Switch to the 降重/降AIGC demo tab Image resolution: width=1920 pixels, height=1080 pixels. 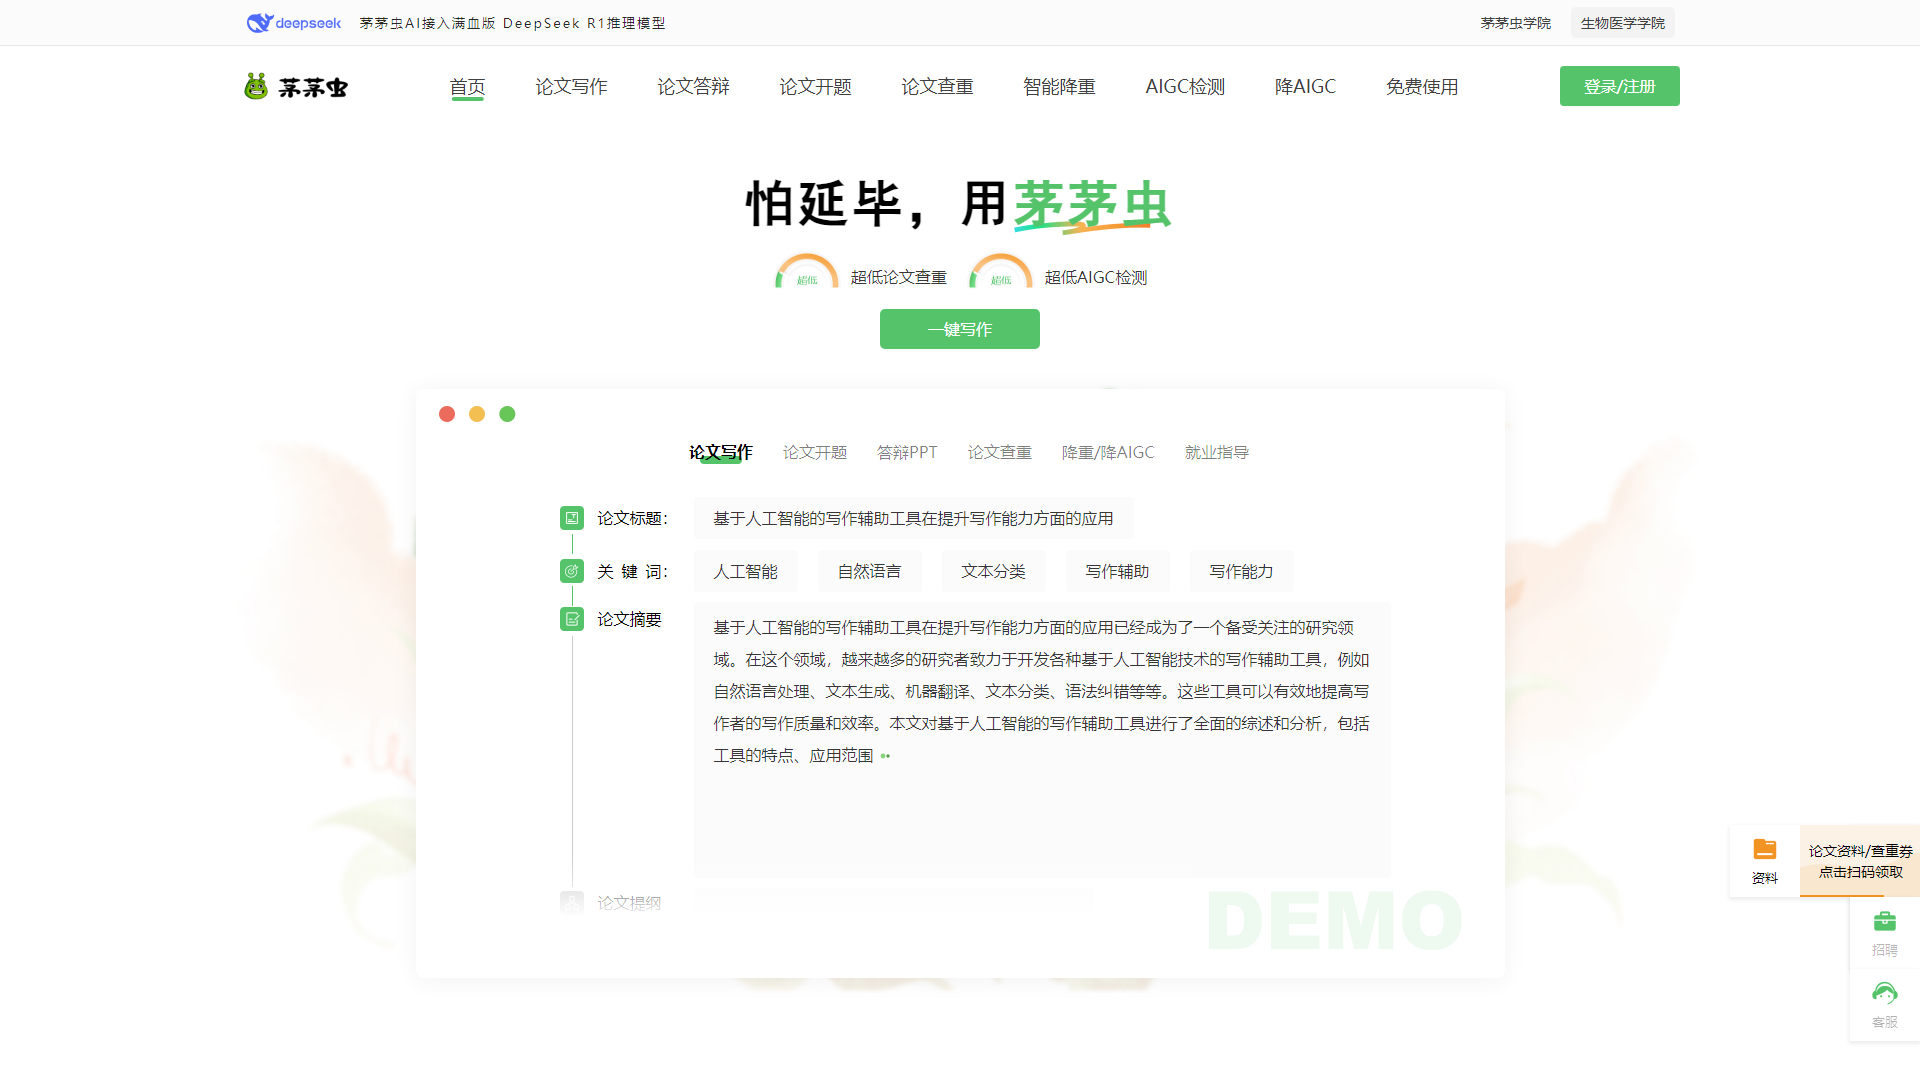click(1107, 452)
